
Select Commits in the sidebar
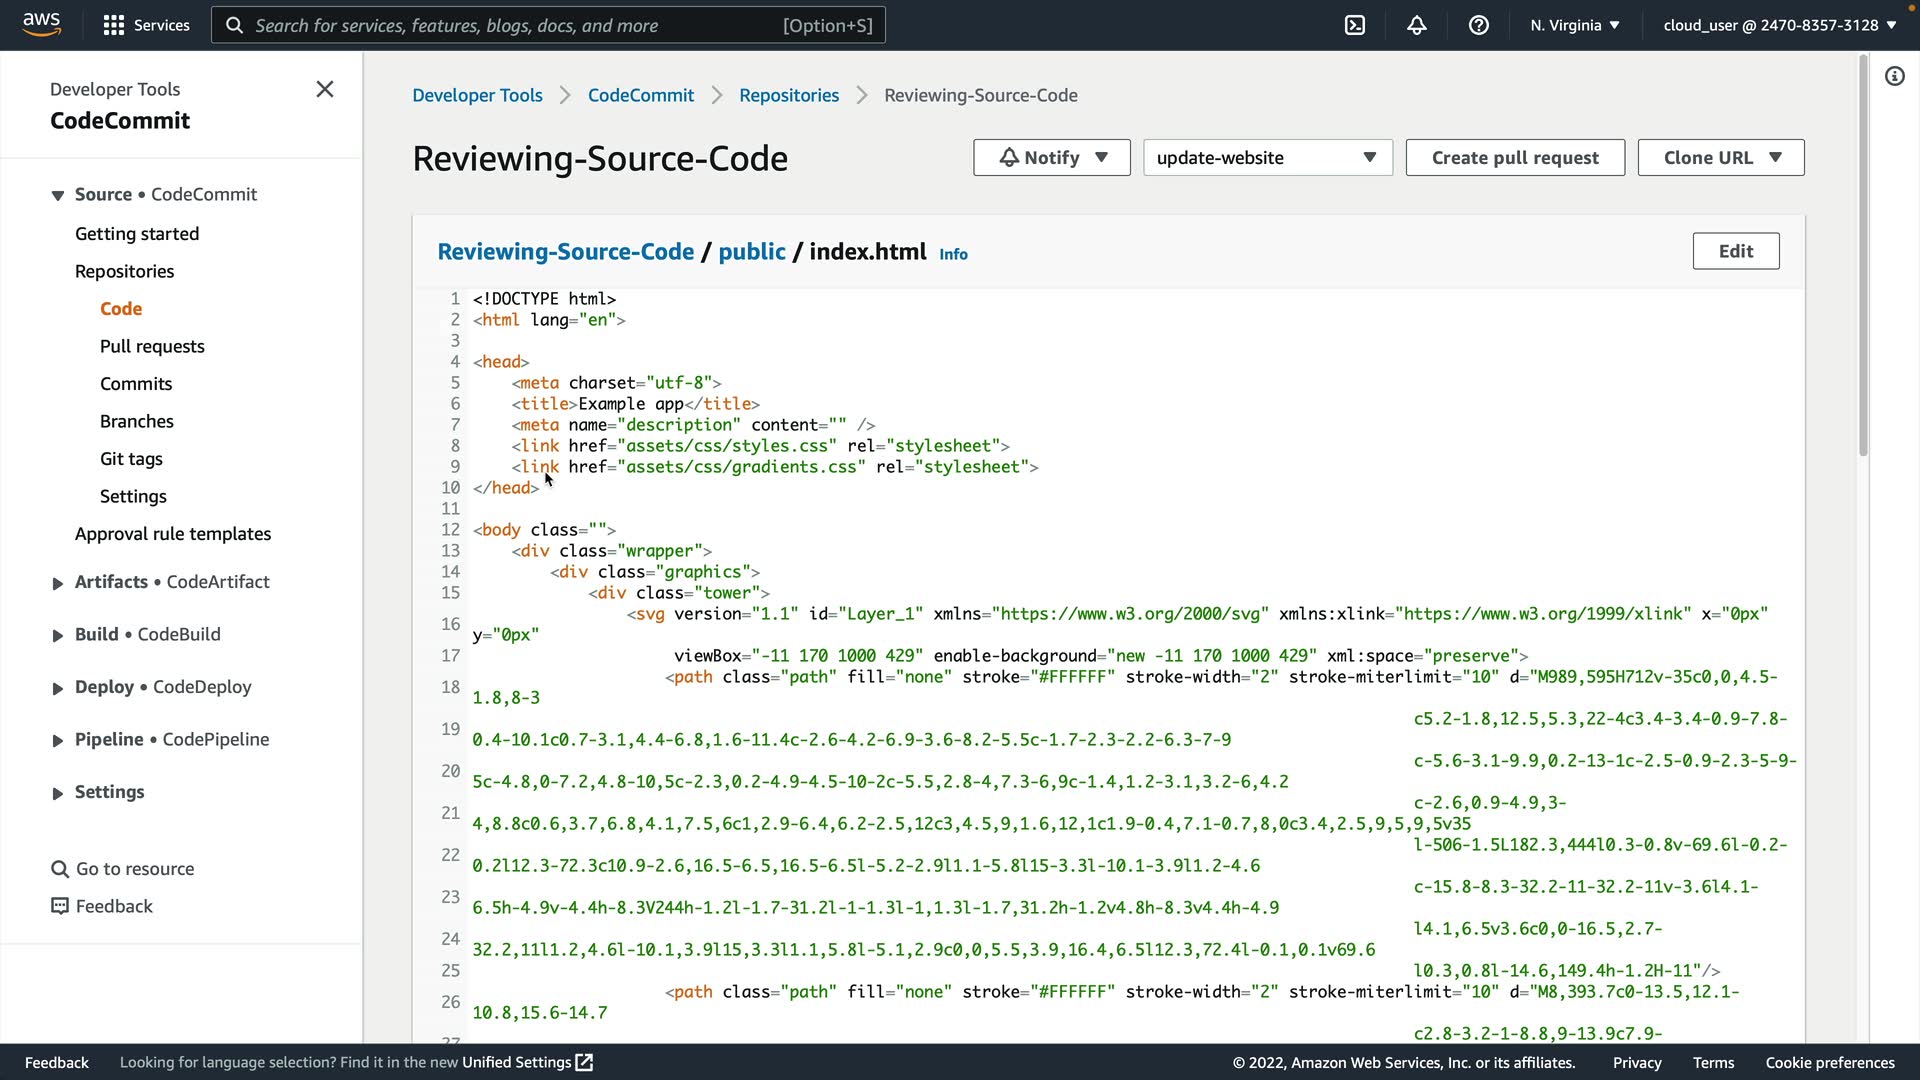[136, 384]
